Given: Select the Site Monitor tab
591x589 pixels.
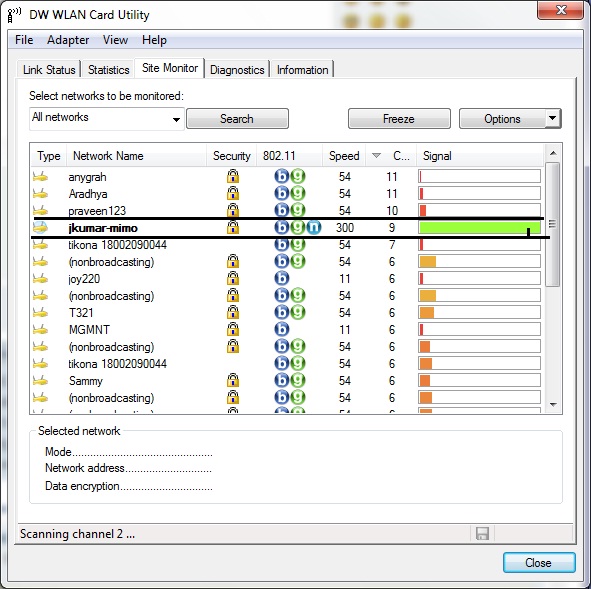Looking at the screenshot, I should pyautogui.click(x=170, y=68).
